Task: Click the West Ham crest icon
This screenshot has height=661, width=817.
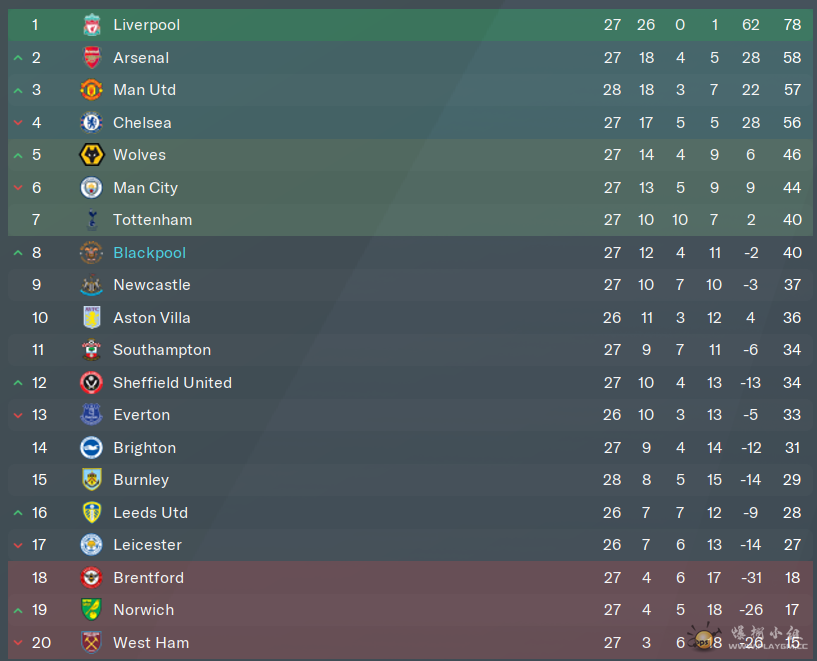Action: tap(92, 643)
